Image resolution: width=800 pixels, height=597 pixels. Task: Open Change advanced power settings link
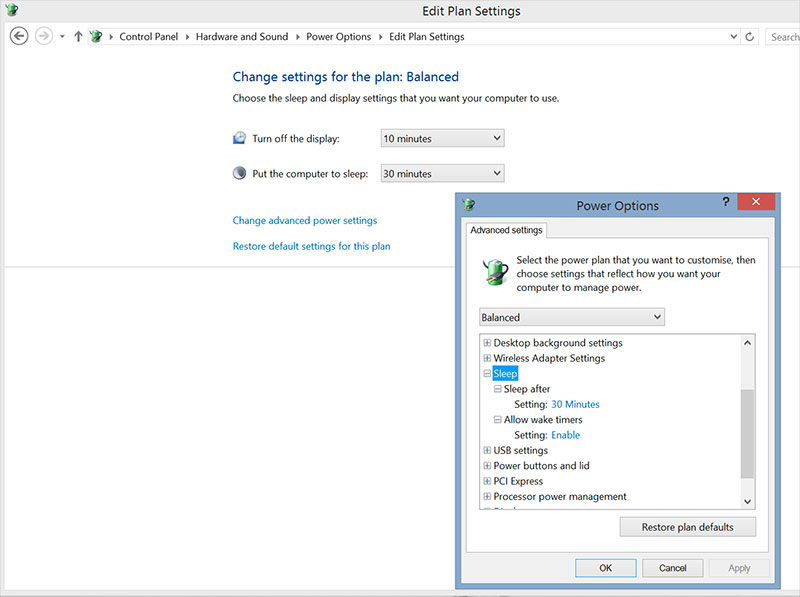point(305,220)
